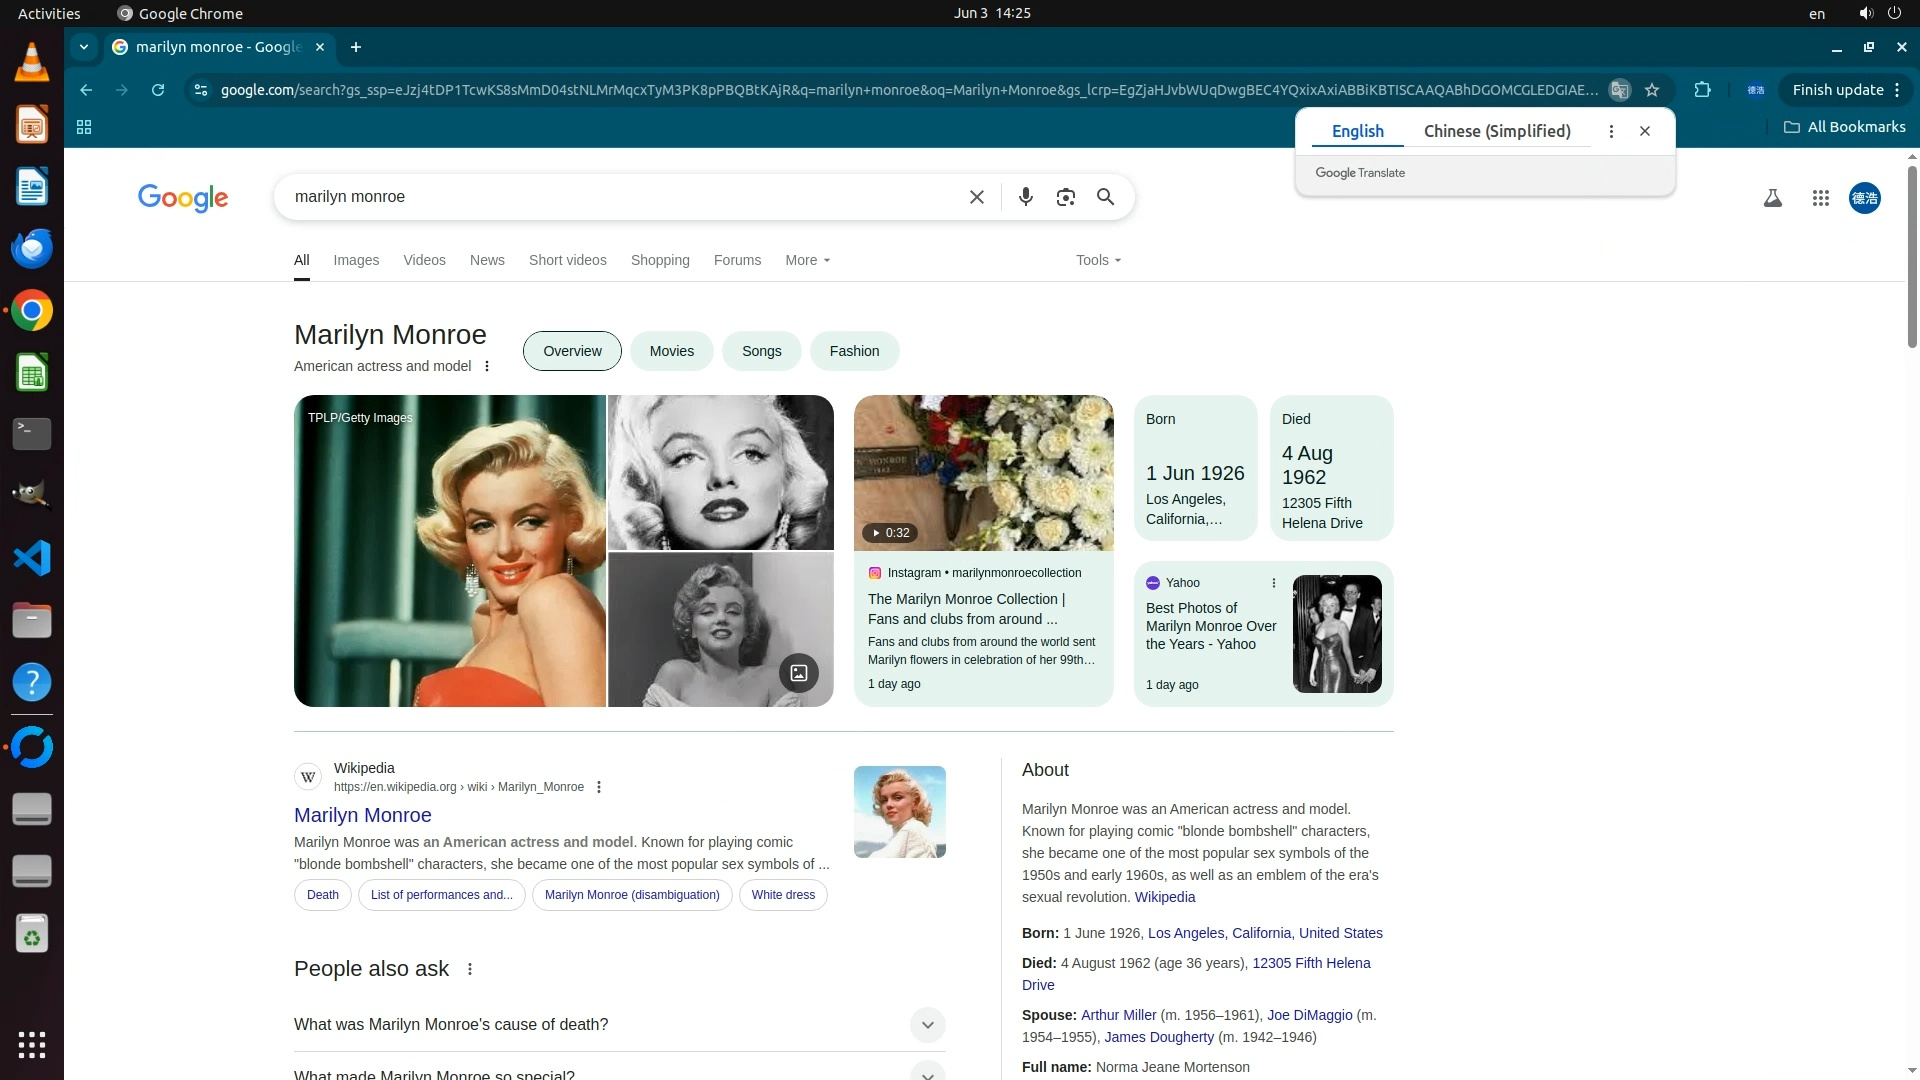
Task: Click the voice search microphone icon
Action: [1025, 197]
